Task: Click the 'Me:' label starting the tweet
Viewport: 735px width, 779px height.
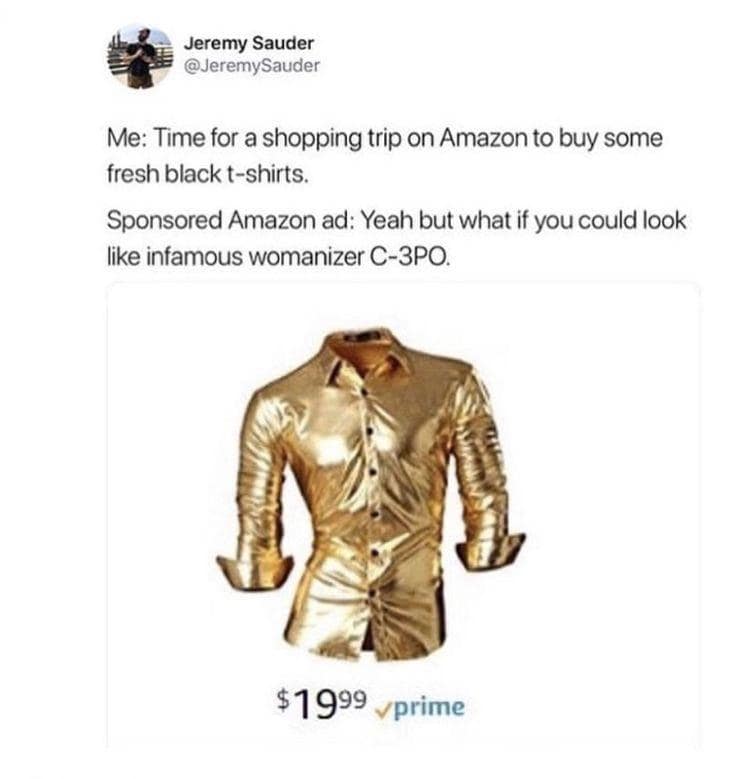Action: pyautogui.click(x=127, y=138)
